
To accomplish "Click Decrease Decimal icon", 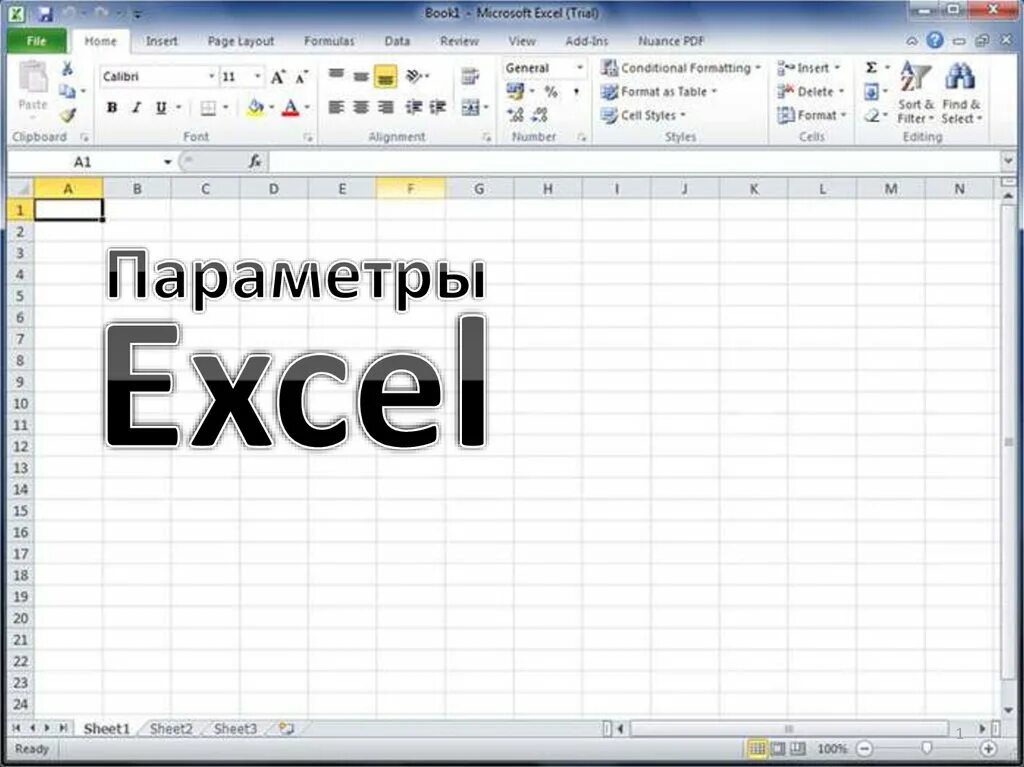I will coord(539,115).
